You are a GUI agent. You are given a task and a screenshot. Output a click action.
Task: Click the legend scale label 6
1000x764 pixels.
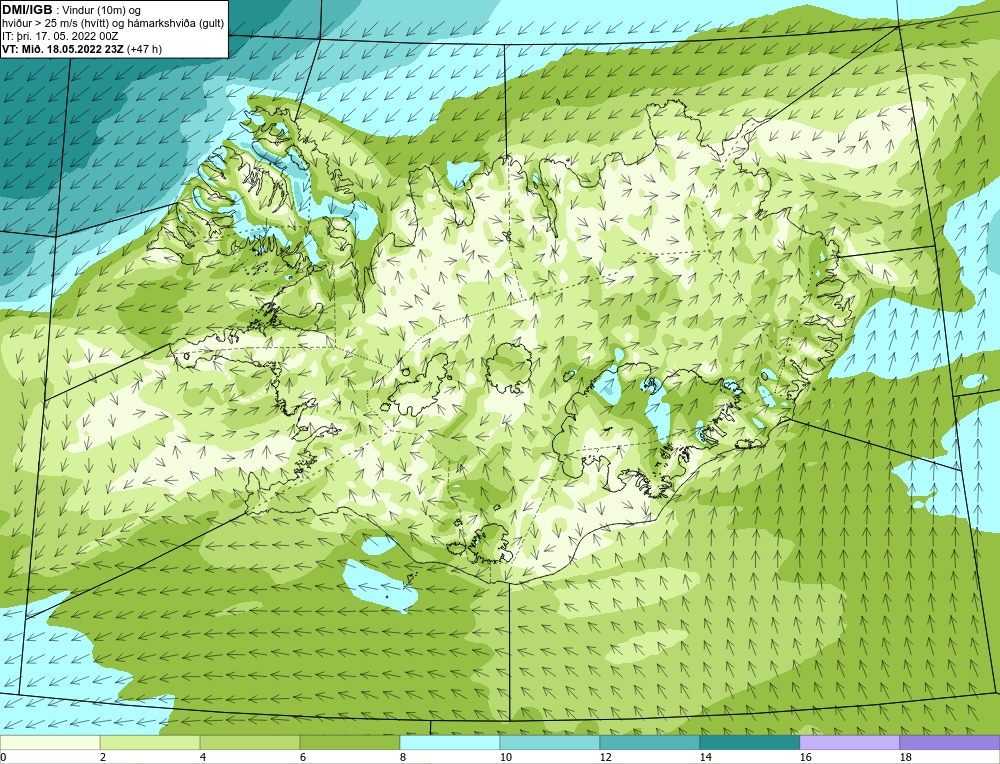pyautogui.click(x=303, y=757)
